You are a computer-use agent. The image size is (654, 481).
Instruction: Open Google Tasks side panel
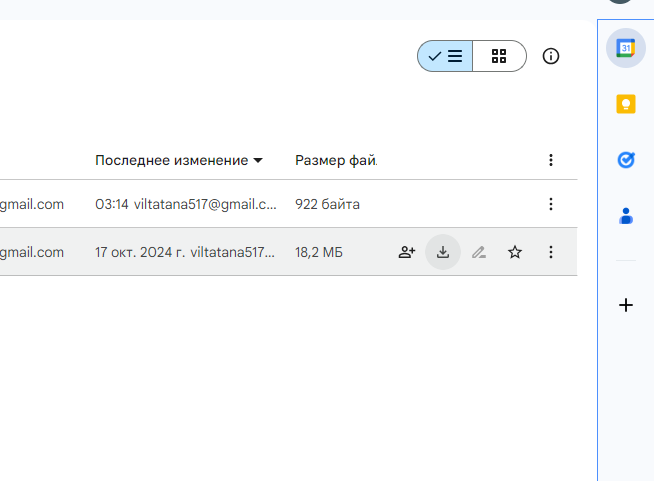pos(626,160)
